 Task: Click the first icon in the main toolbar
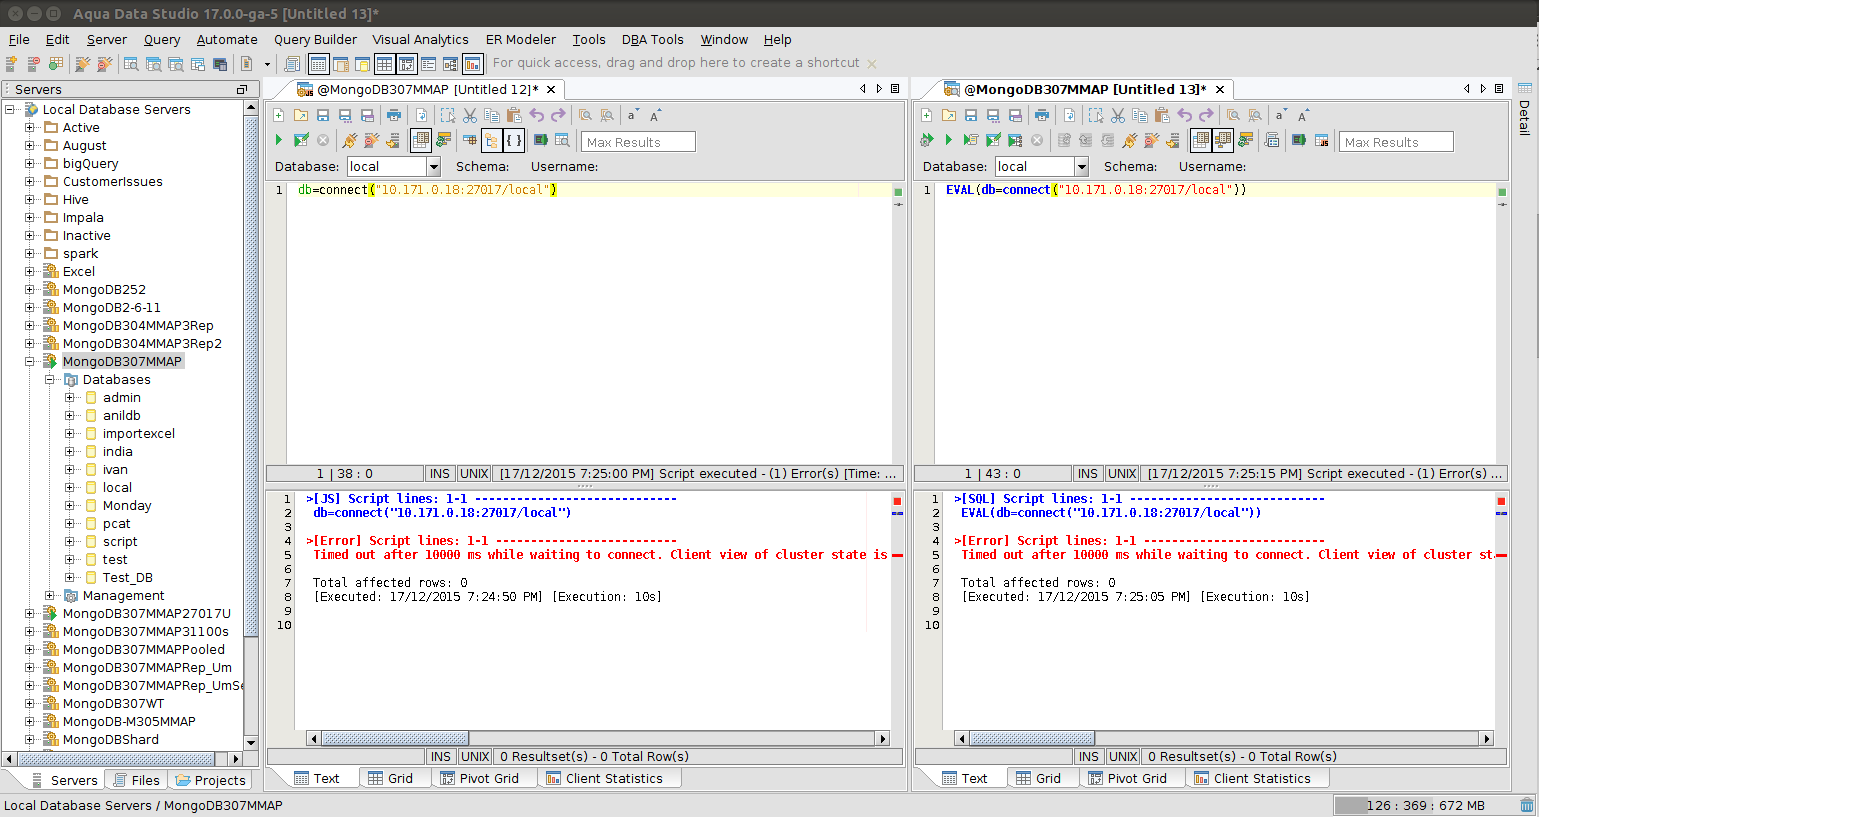(11, 64)
